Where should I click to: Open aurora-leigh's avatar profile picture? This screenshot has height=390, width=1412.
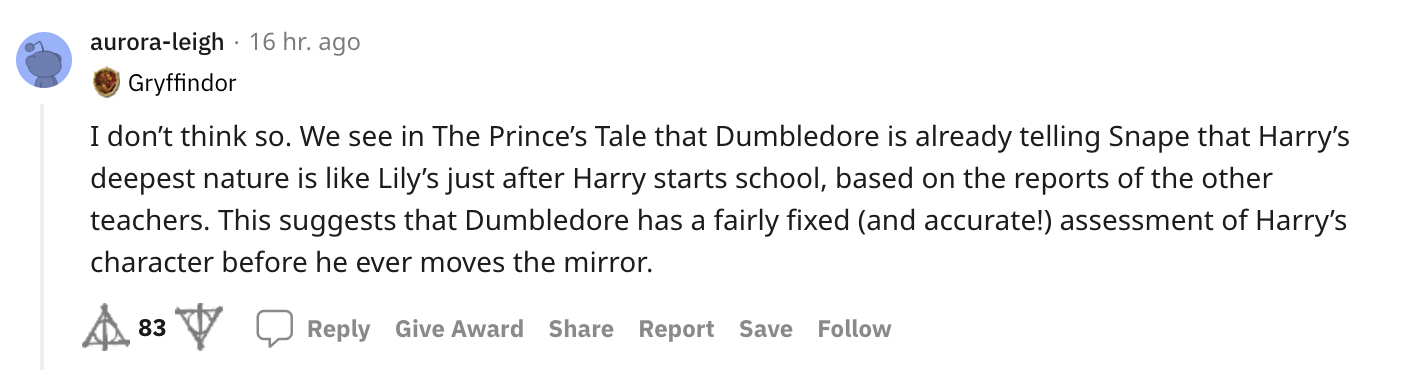point(45,59)
